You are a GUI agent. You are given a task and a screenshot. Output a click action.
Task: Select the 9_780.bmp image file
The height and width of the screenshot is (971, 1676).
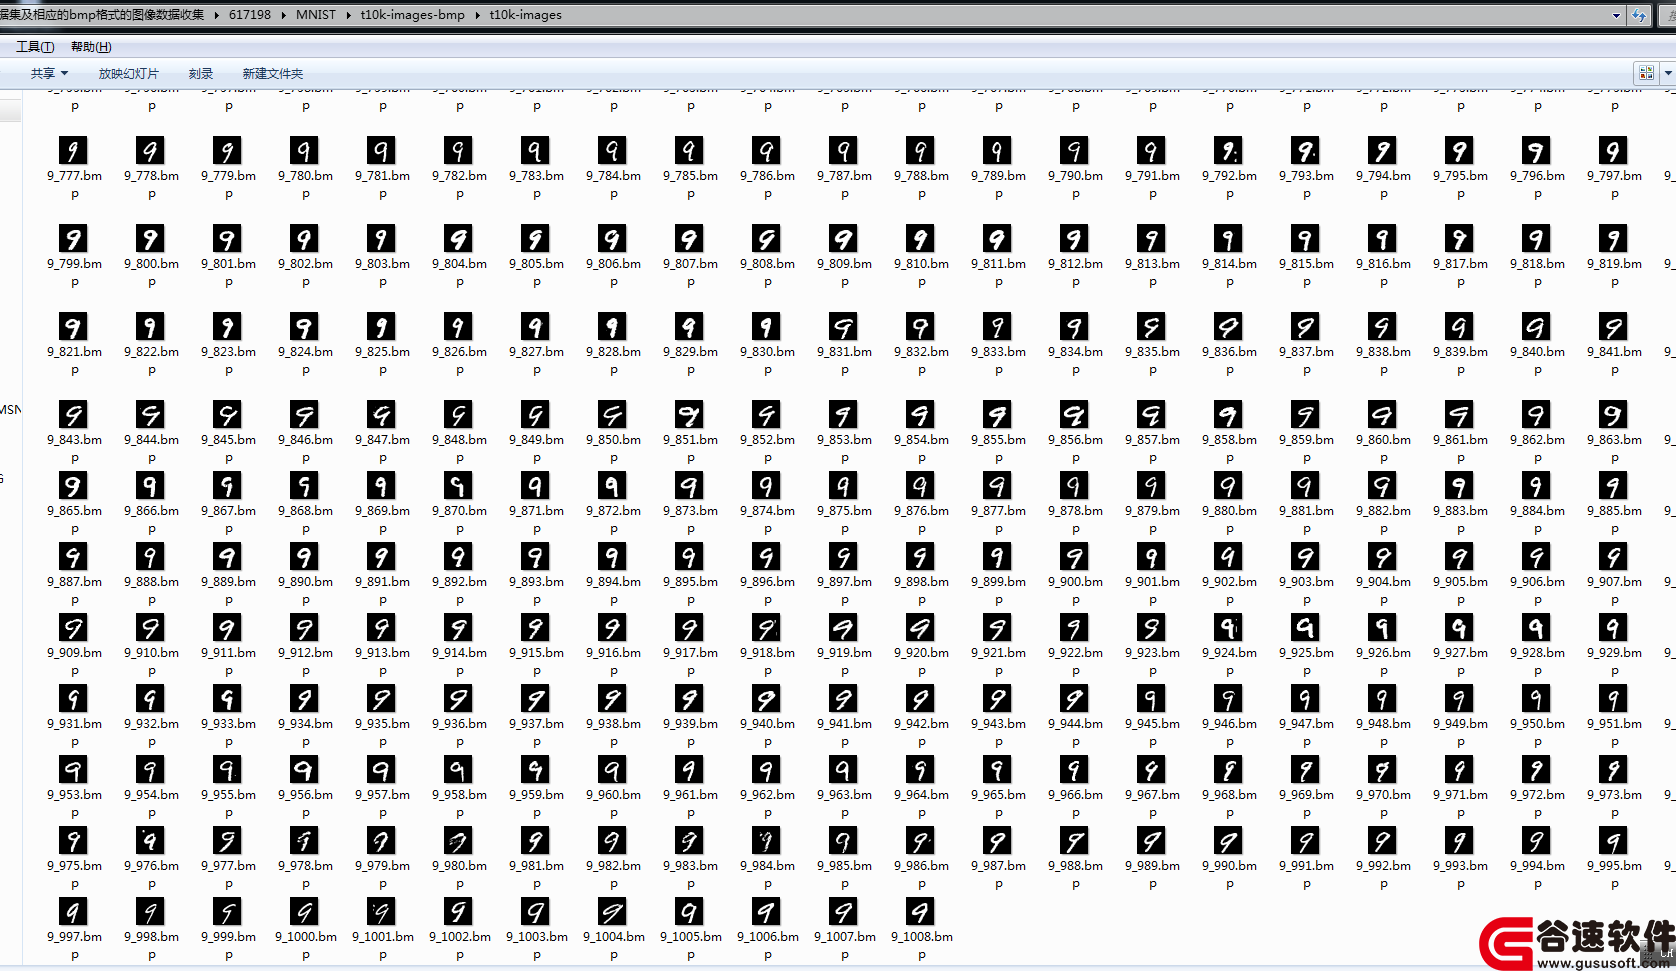coord(305,166)
